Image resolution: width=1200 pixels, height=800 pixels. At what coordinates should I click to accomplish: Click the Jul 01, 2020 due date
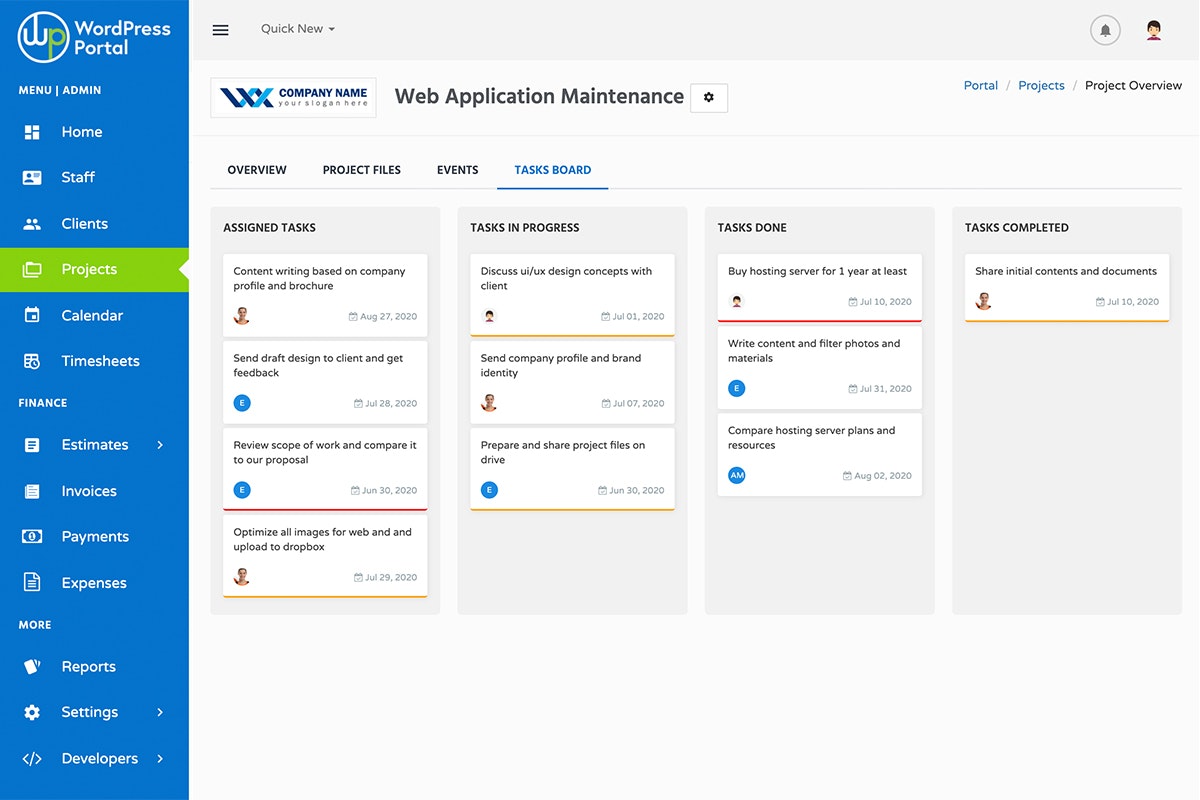(x=632, y=317)
